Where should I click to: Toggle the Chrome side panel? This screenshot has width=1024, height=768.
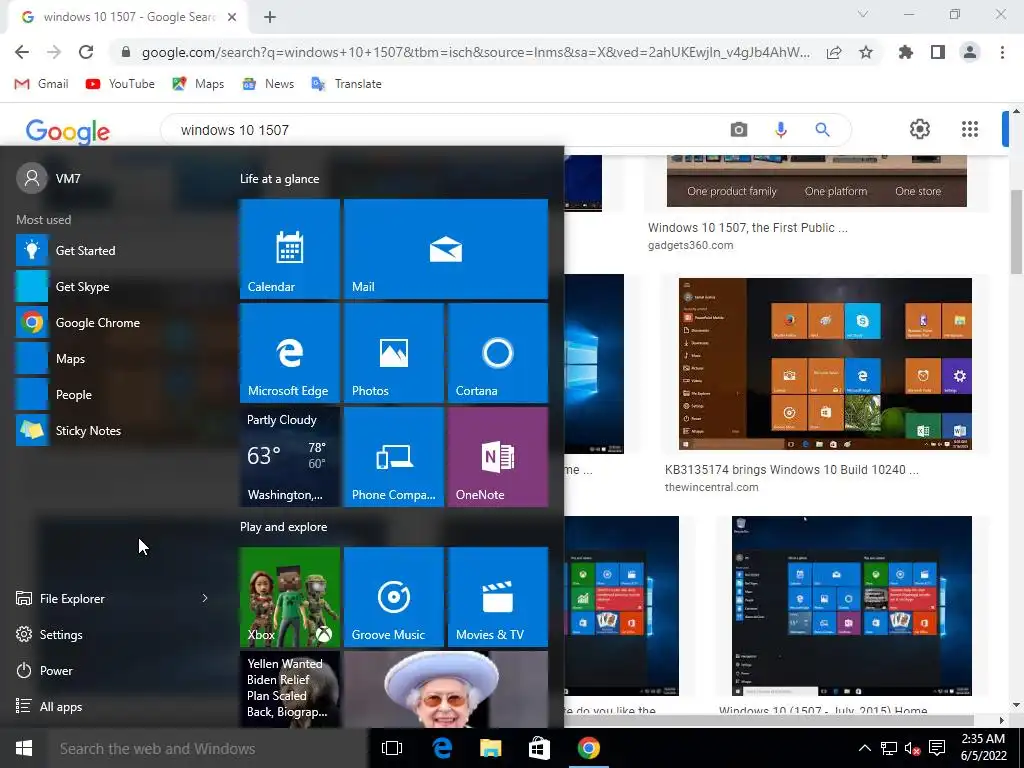point(938,52)
